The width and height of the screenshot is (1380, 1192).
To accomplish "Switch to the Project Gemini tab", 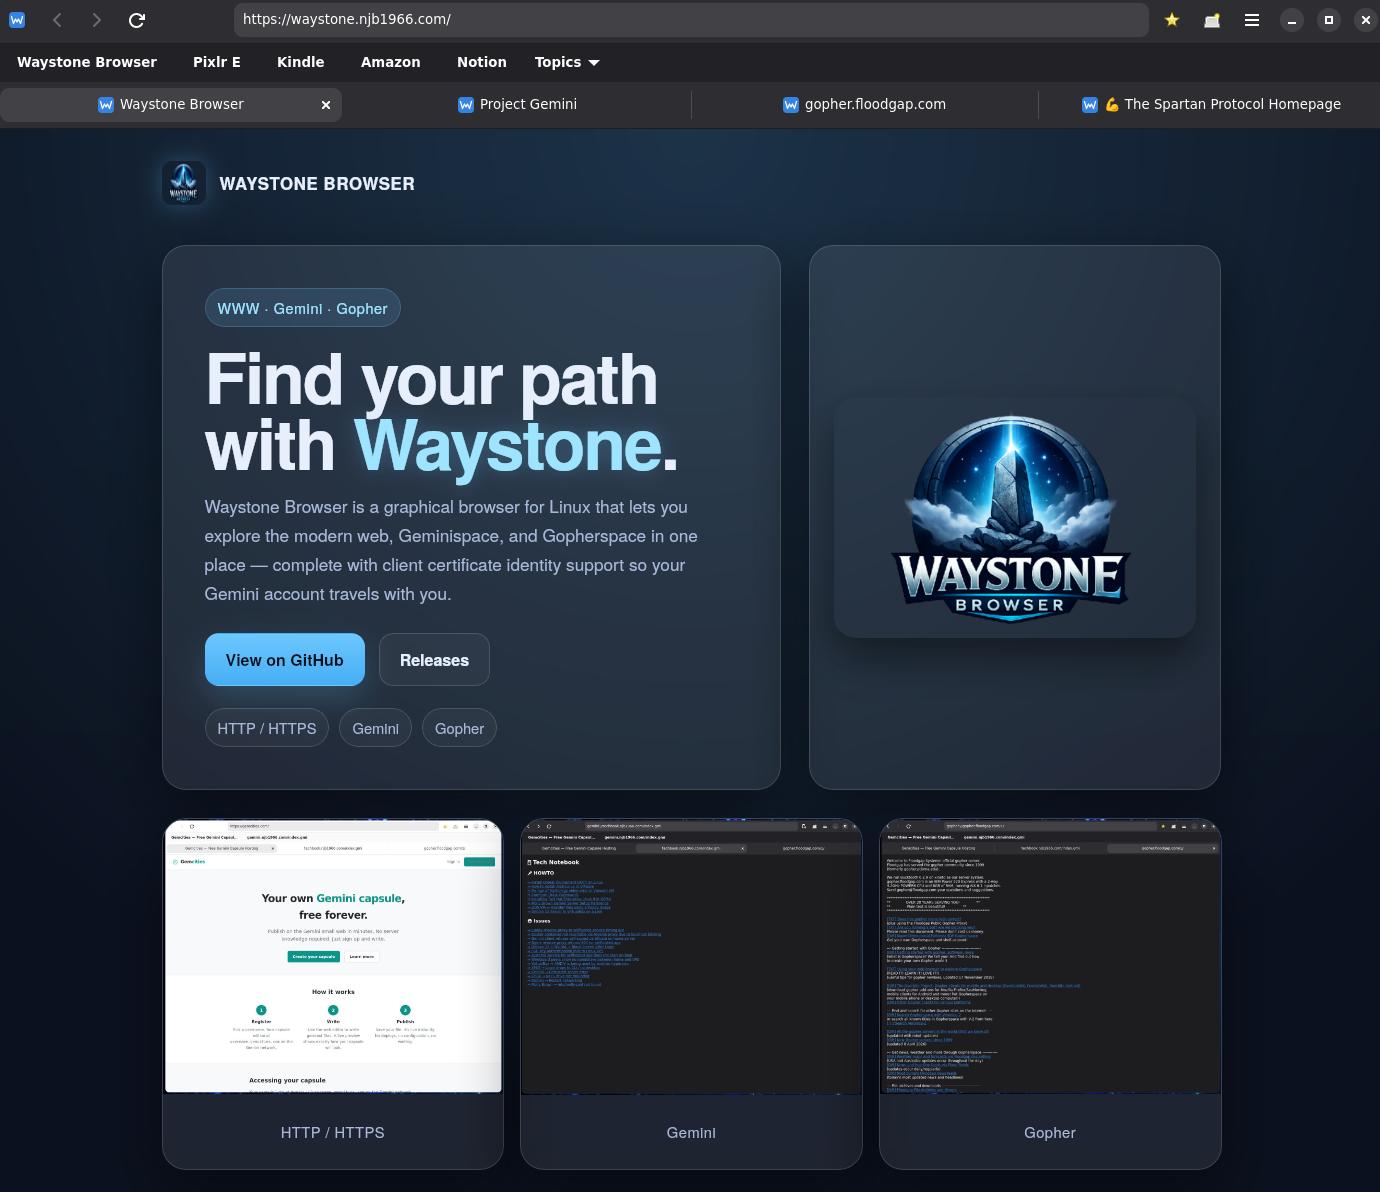I will (x=517, y=104).
